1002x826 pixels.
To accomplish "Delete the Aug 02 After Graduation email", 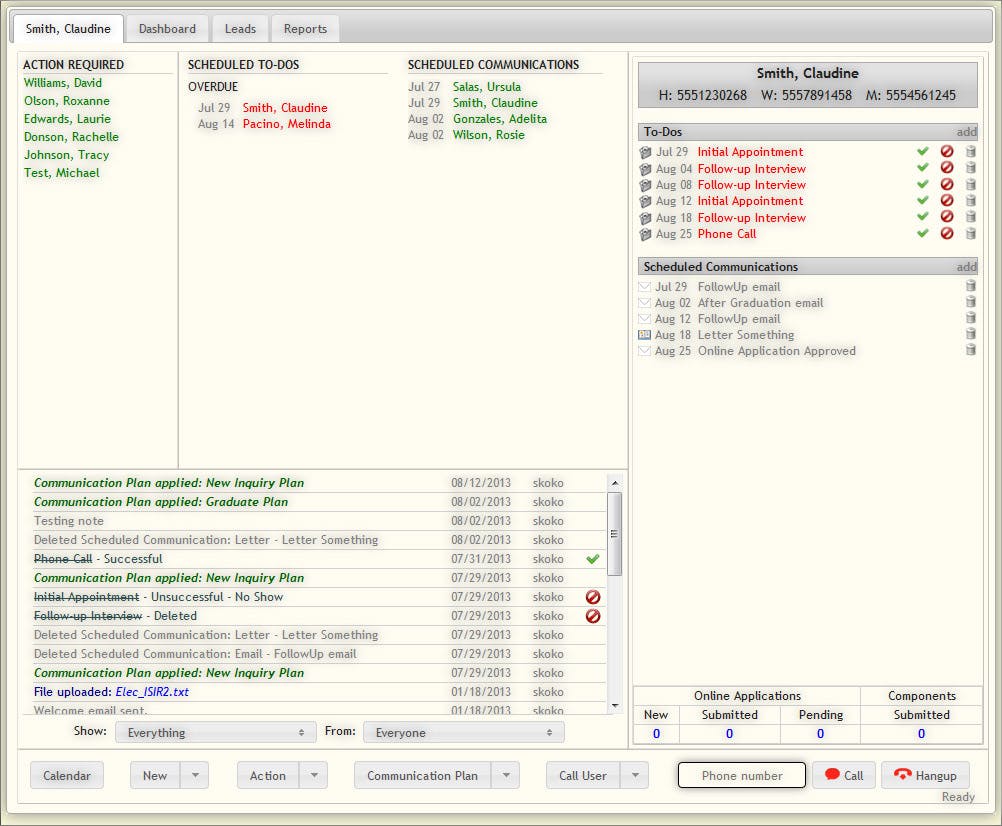I will [971, 302].
